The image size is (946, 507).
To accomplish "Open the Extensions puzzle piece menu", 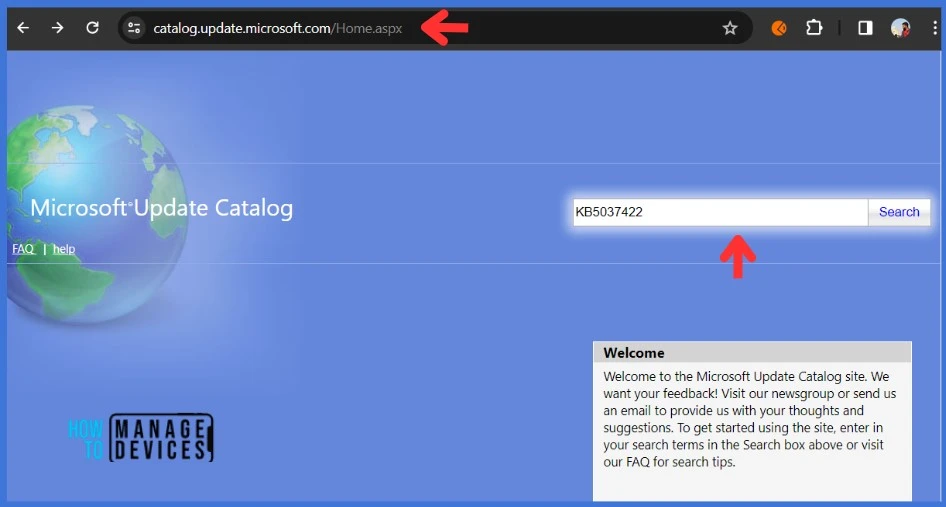I will coord(814,28).
